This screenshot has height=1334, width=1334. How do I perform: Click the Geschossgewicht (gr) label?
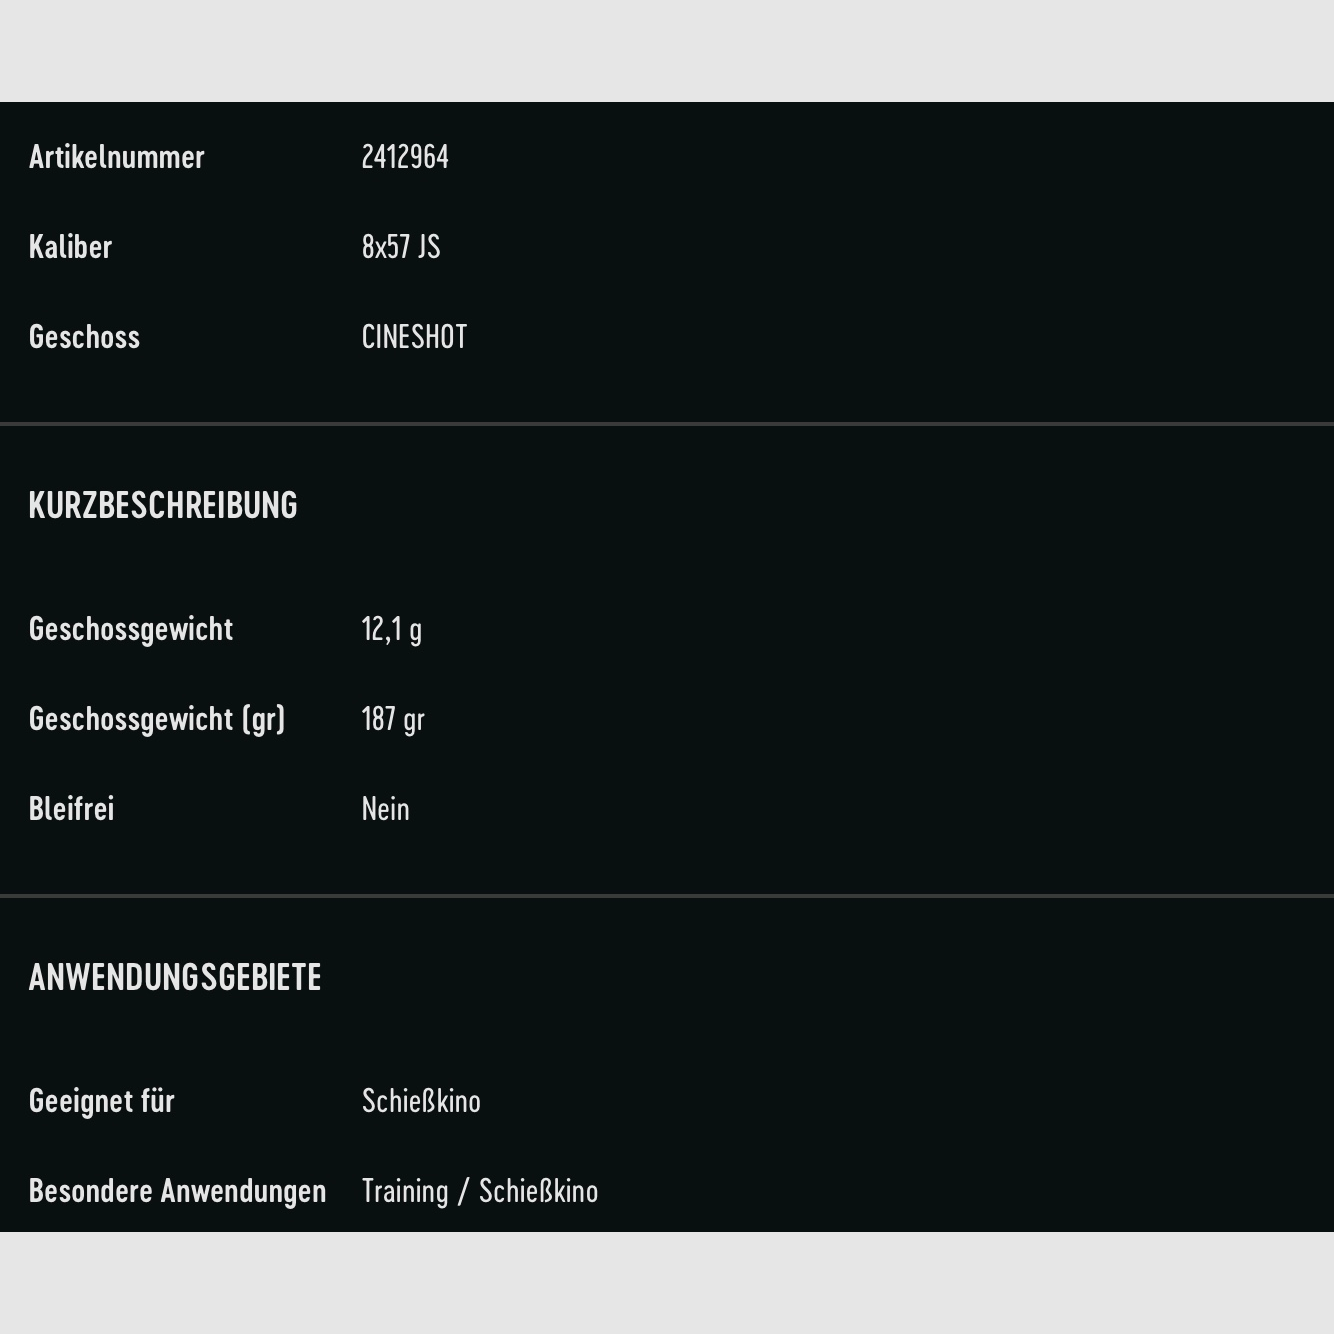pyautogui.click(x=157, y=719)
